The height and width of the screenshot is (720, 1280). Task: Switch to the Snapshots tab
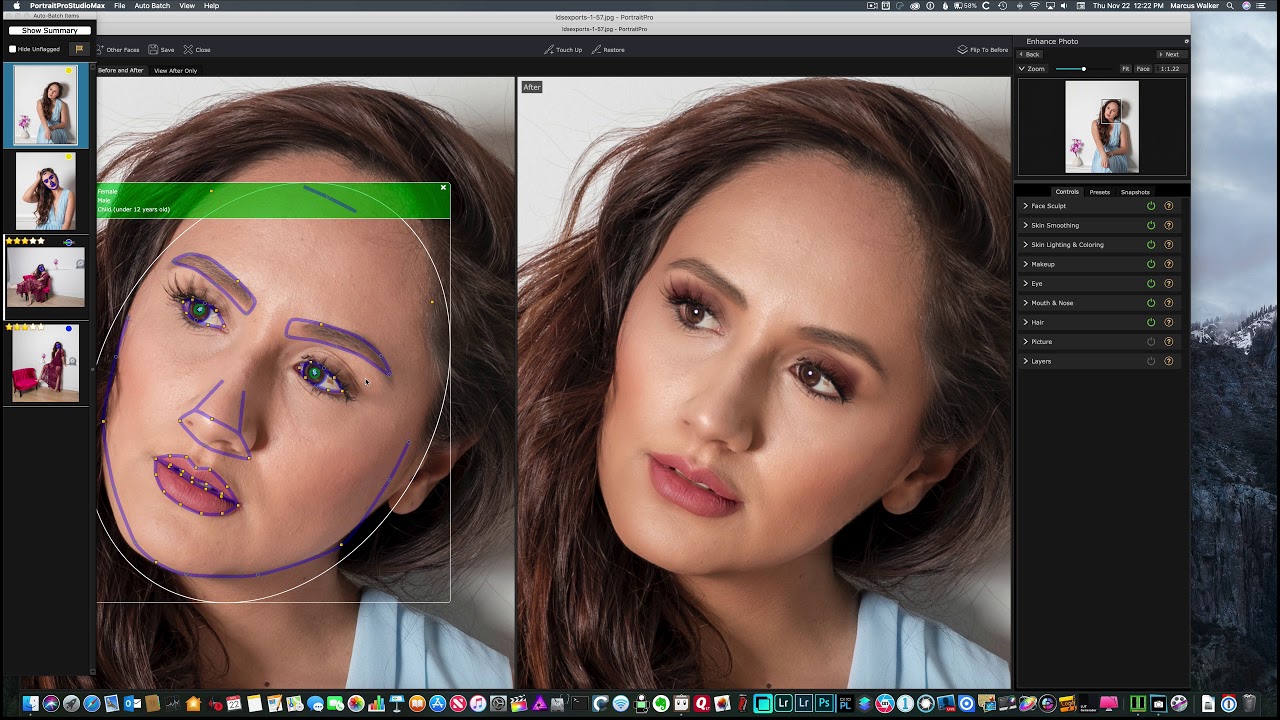click(x=1135, y=192)
